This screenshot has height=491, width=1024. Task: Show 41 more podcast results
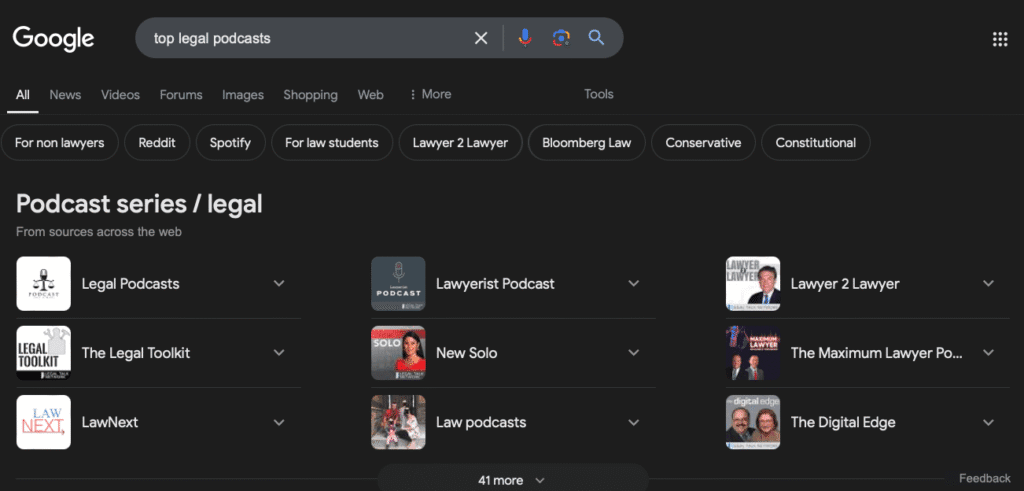click(x=511, y=480)
